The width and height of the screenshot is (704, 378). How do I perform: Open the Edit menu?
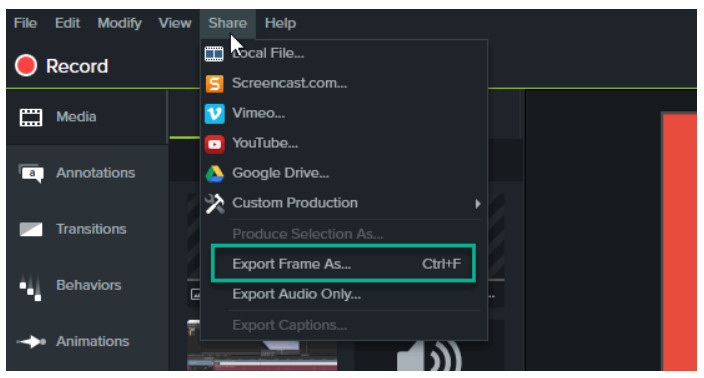point(67,23)
